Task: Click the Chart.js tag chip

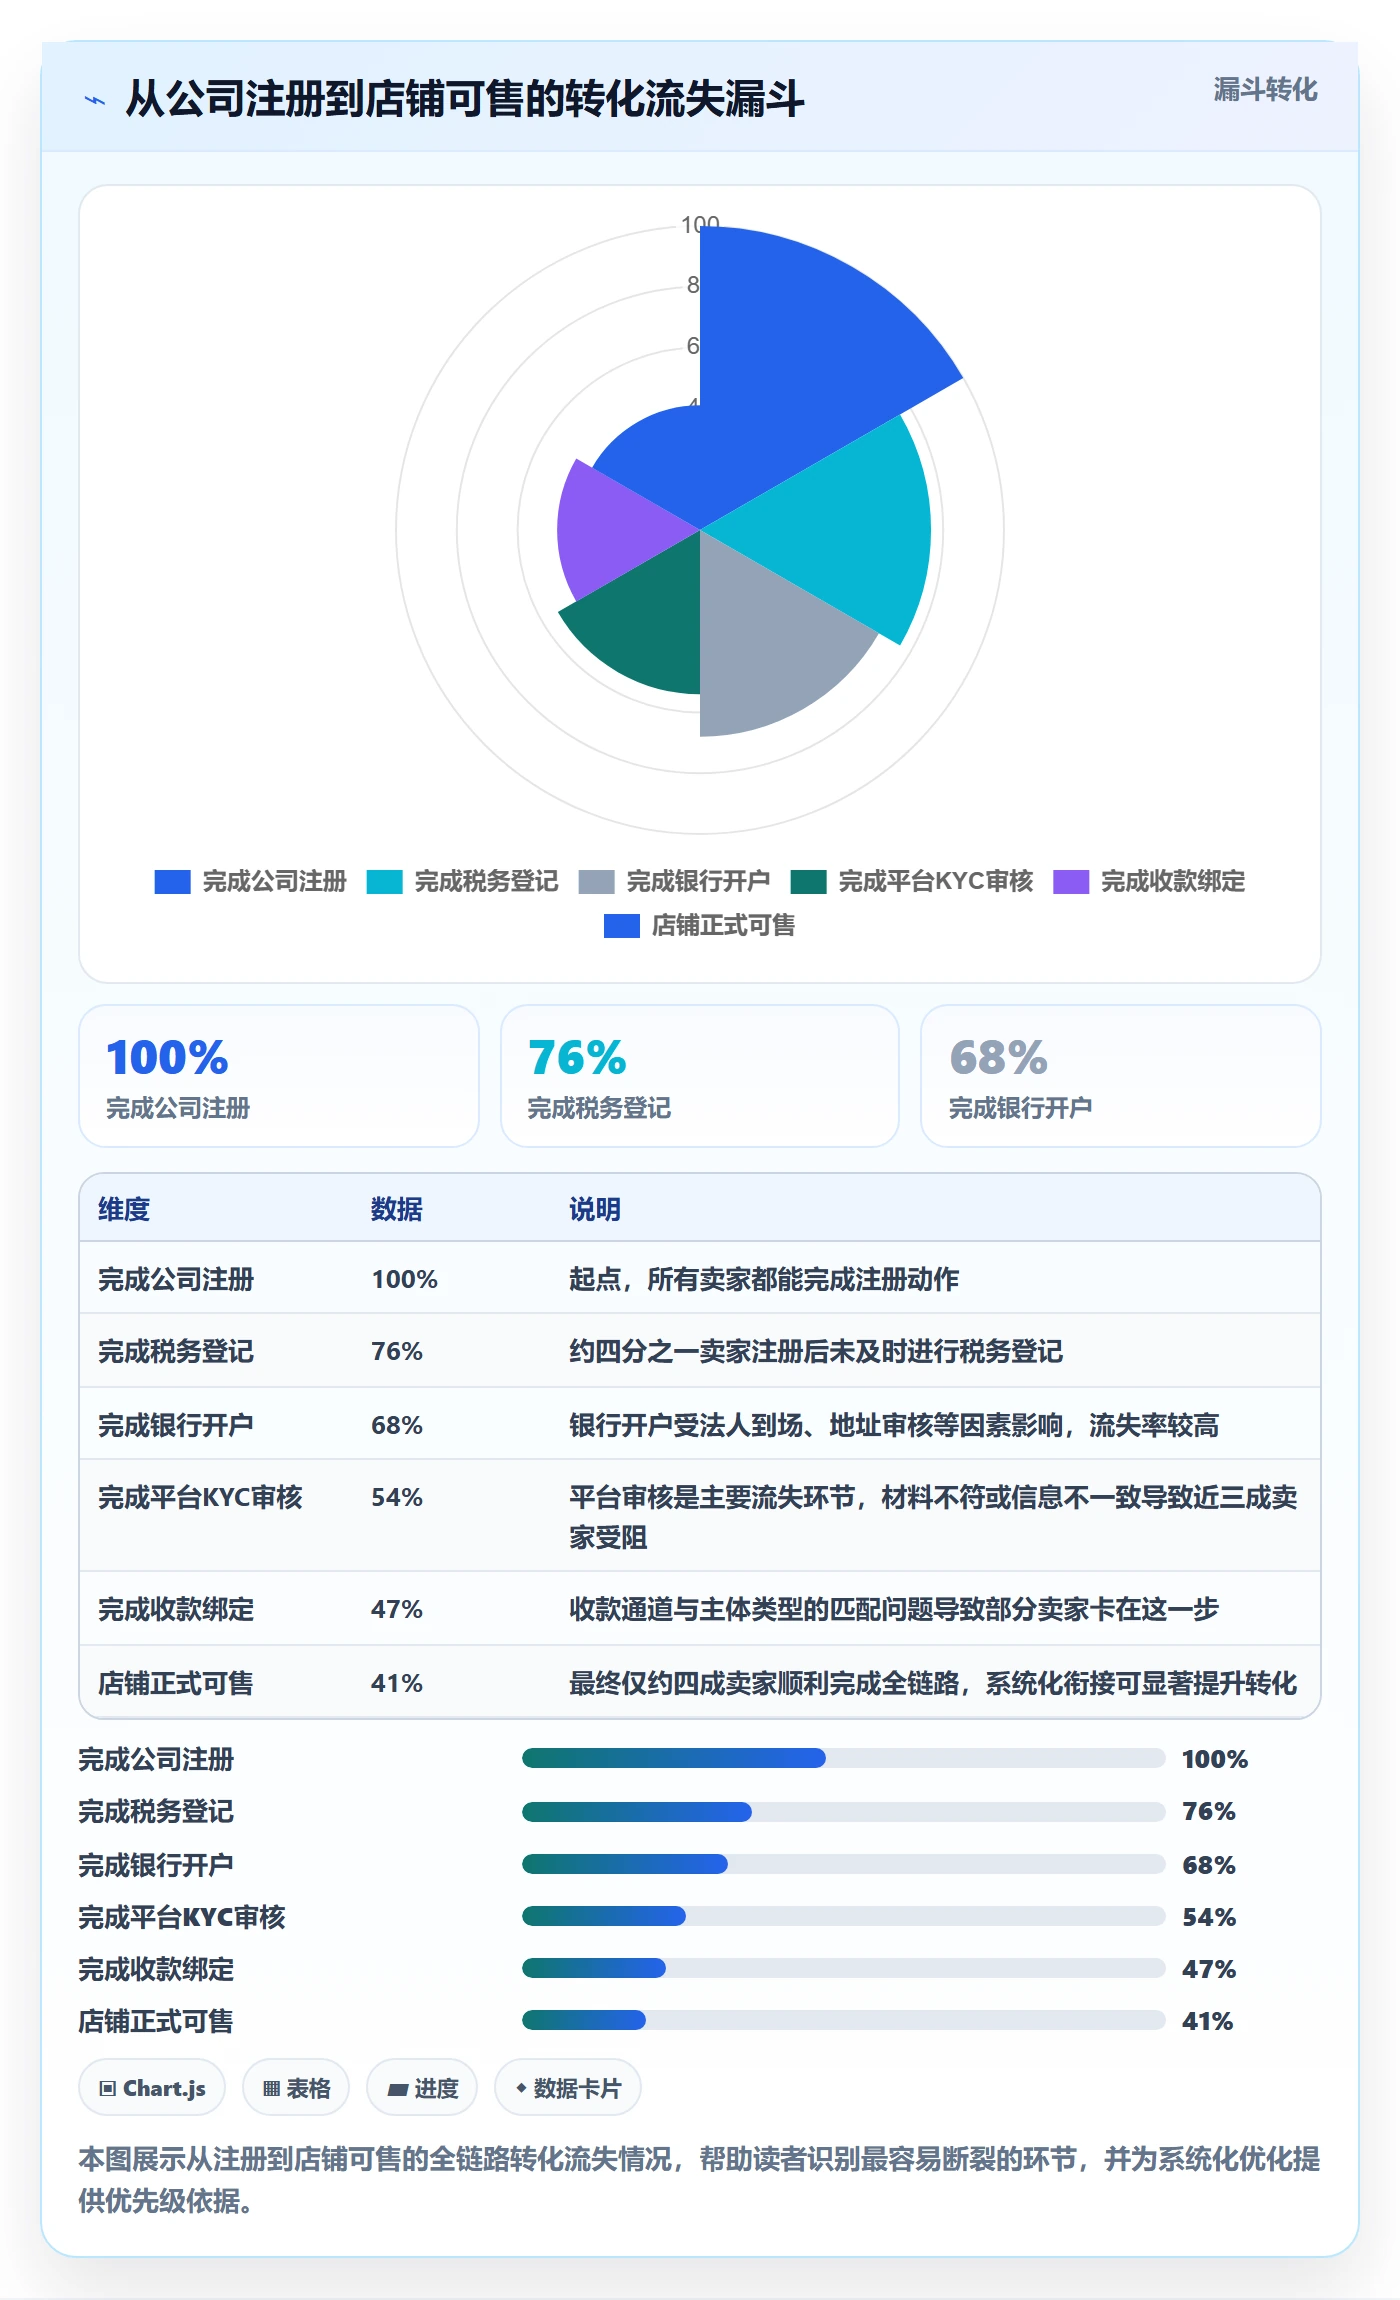Action: (152, 2088)
